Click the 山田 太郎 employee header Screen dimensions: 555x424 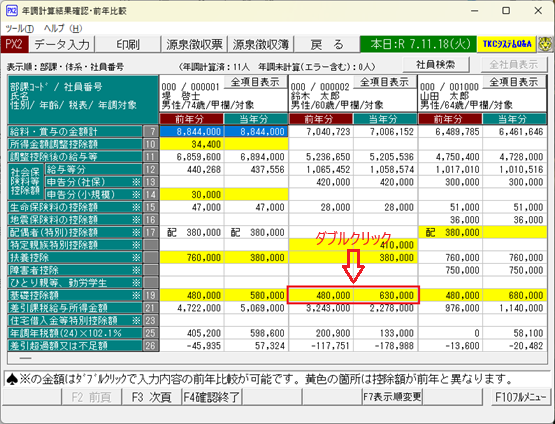pos(482,94)
